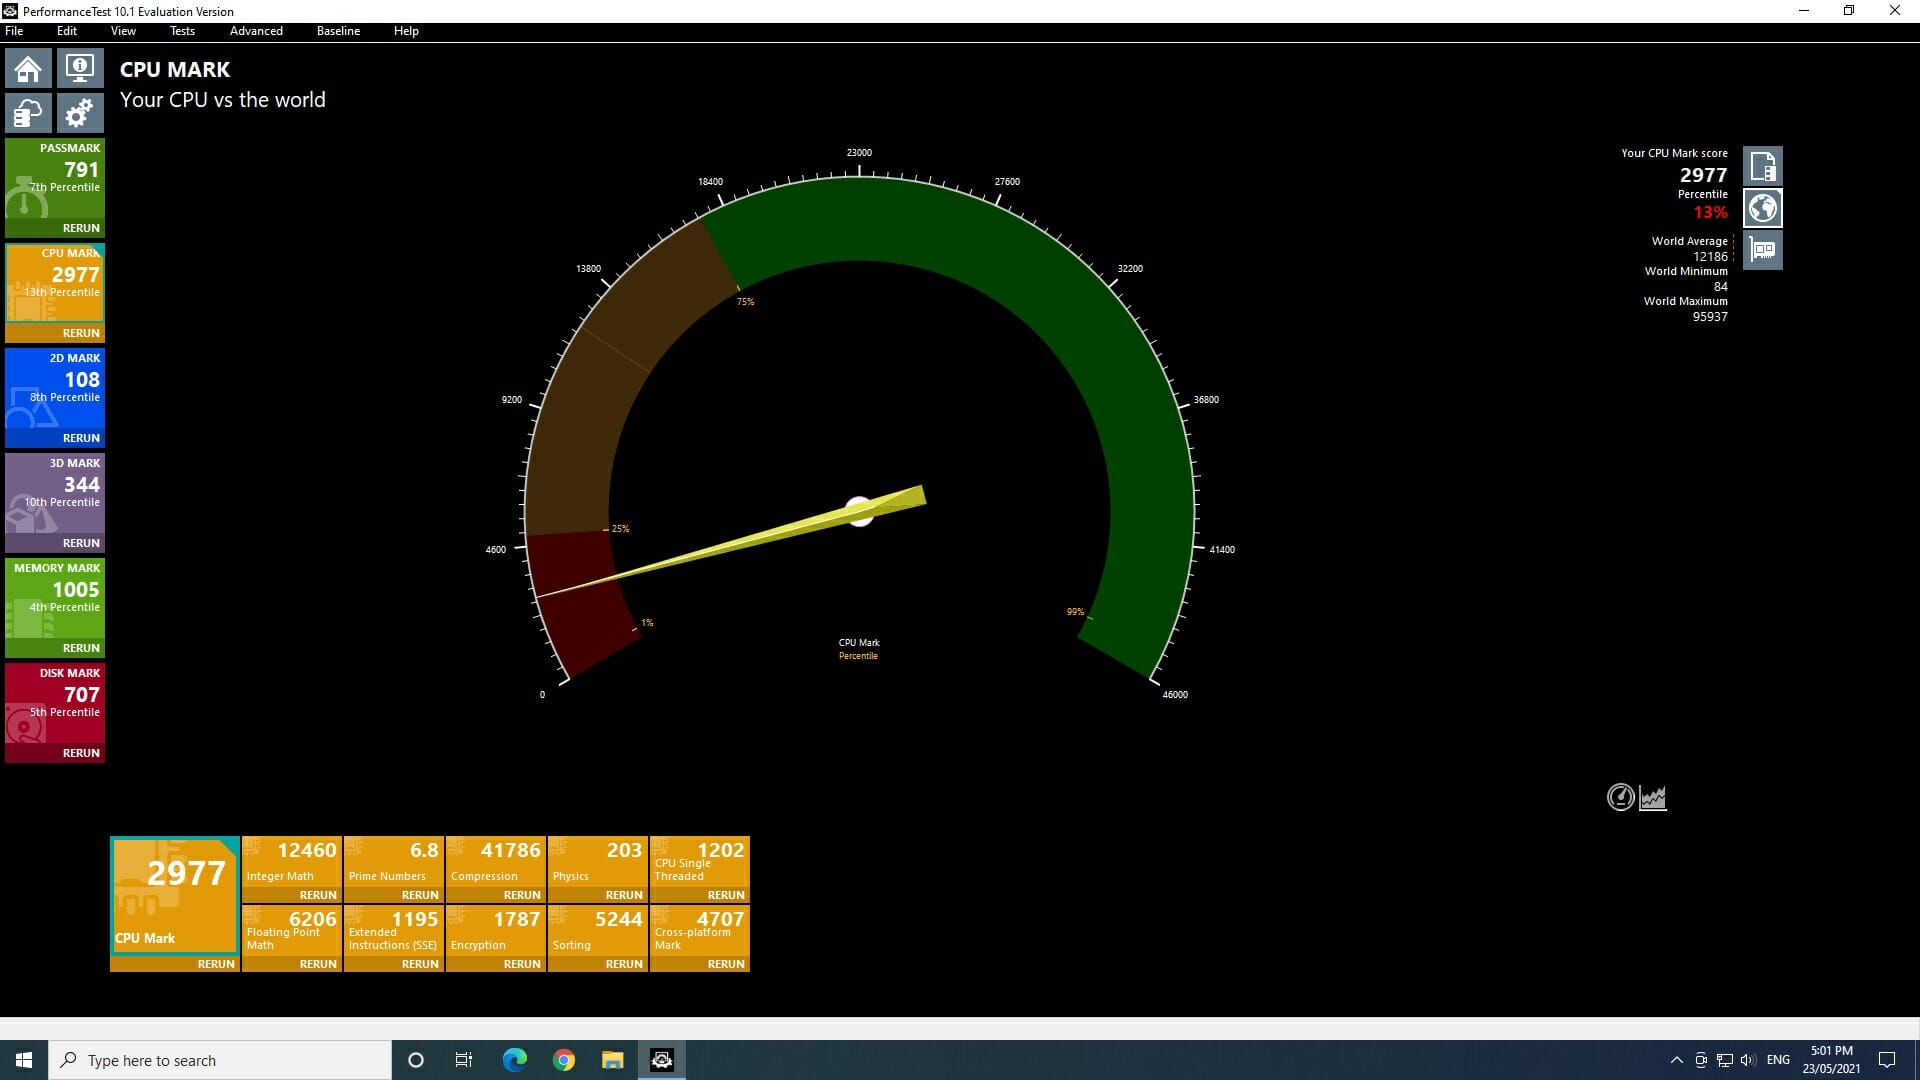This screenshot has height=1080, width=1920.
Task: Click the cloud upload baseline icon
Action: pyautogui.click(x=28, y=113)
